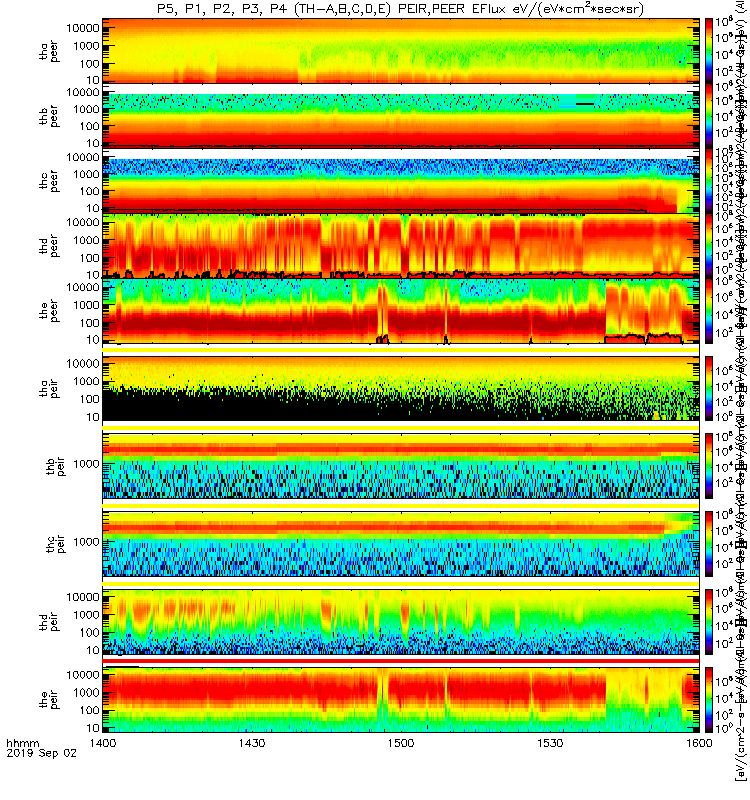The height and width of the screenshot is (800, 750).
Task: Click inside the the peir ion spectrogram
Action: click(401, 699)
